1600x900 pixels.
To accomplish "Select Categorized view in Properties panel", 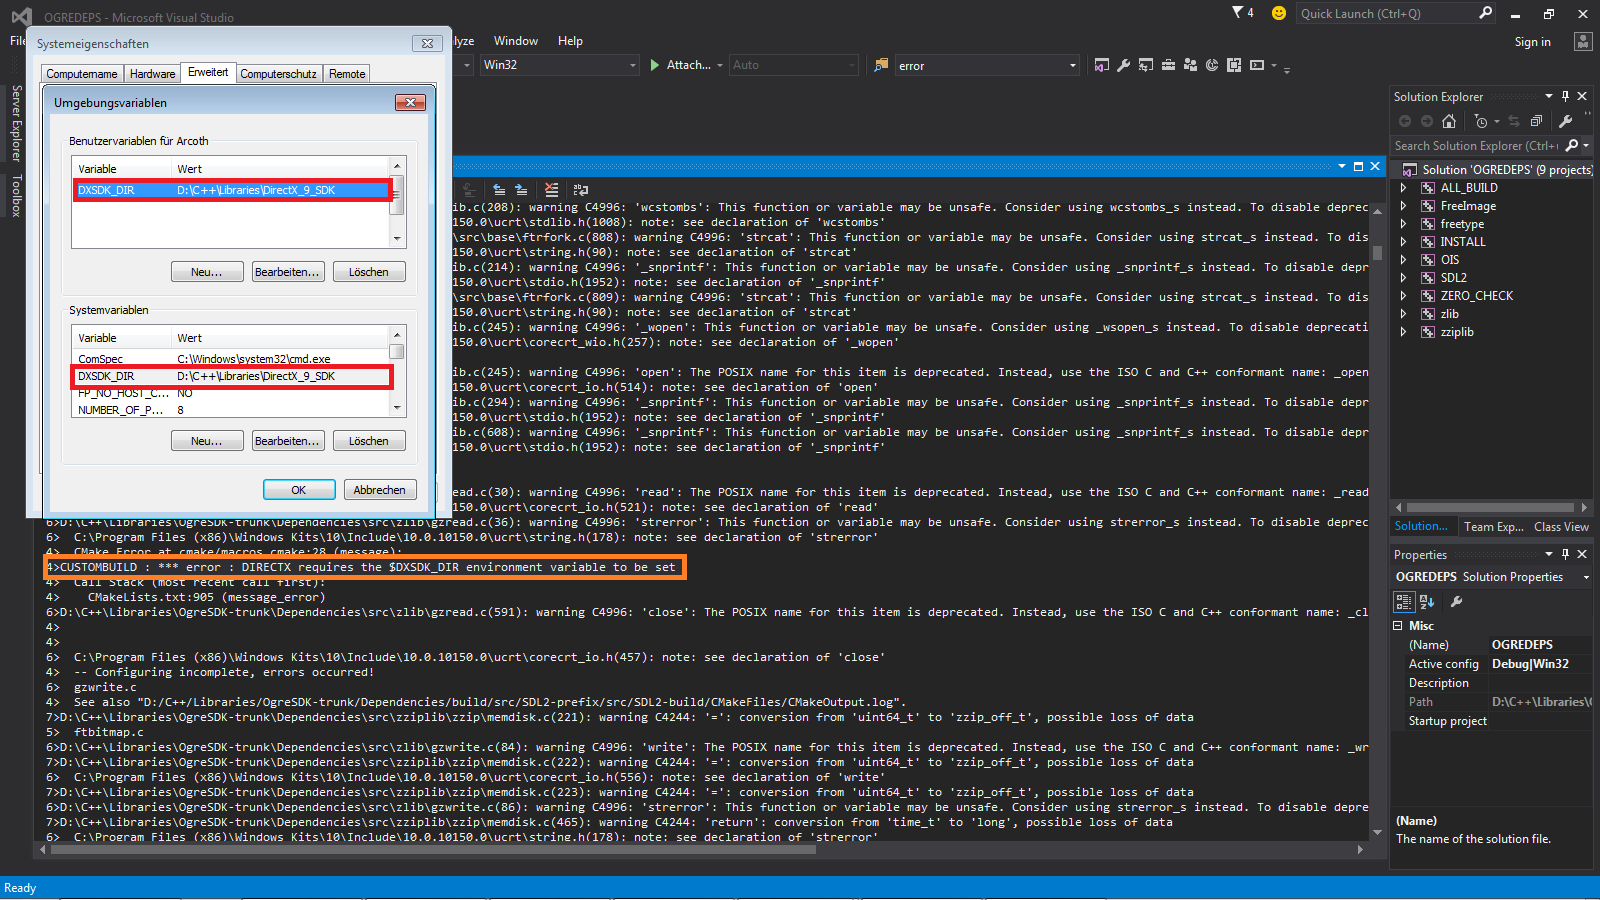I will click(1404, 601).
